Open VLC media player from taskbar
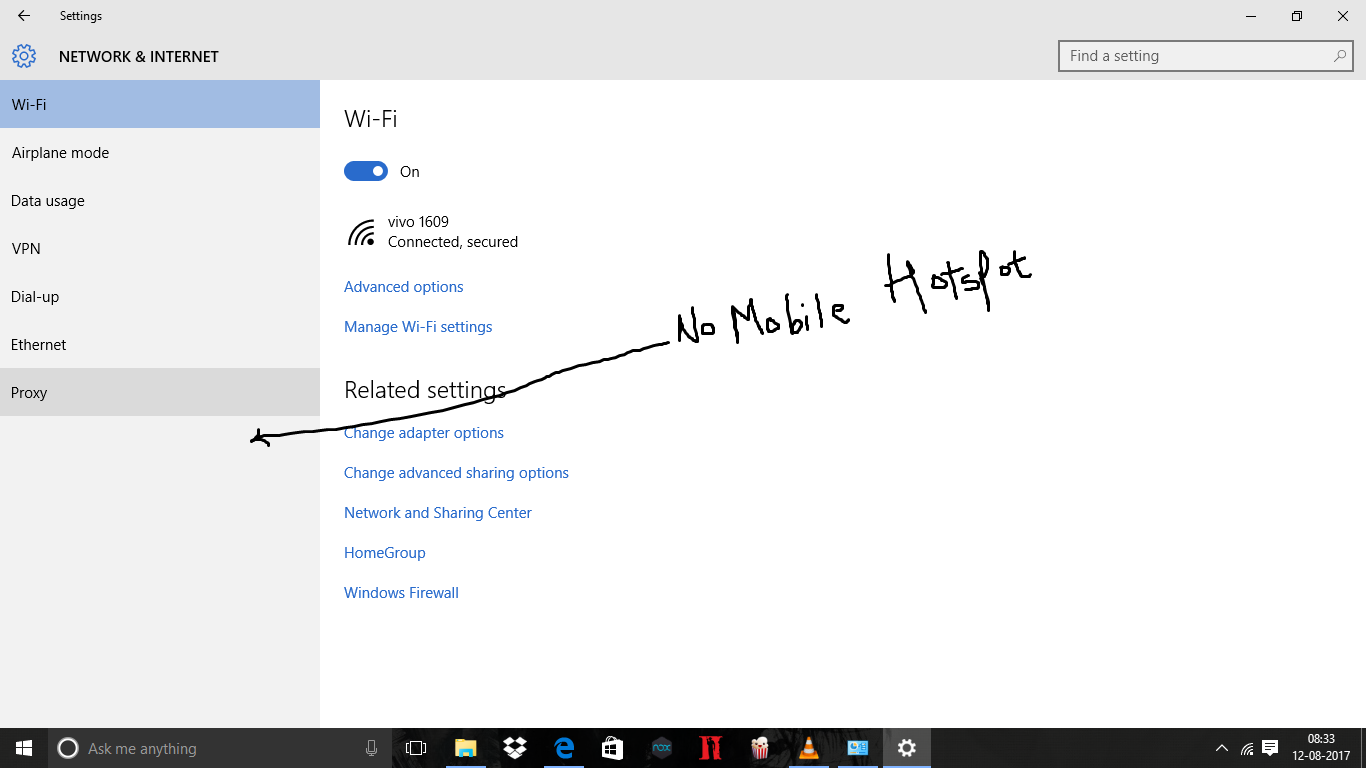 coord(808,748)
